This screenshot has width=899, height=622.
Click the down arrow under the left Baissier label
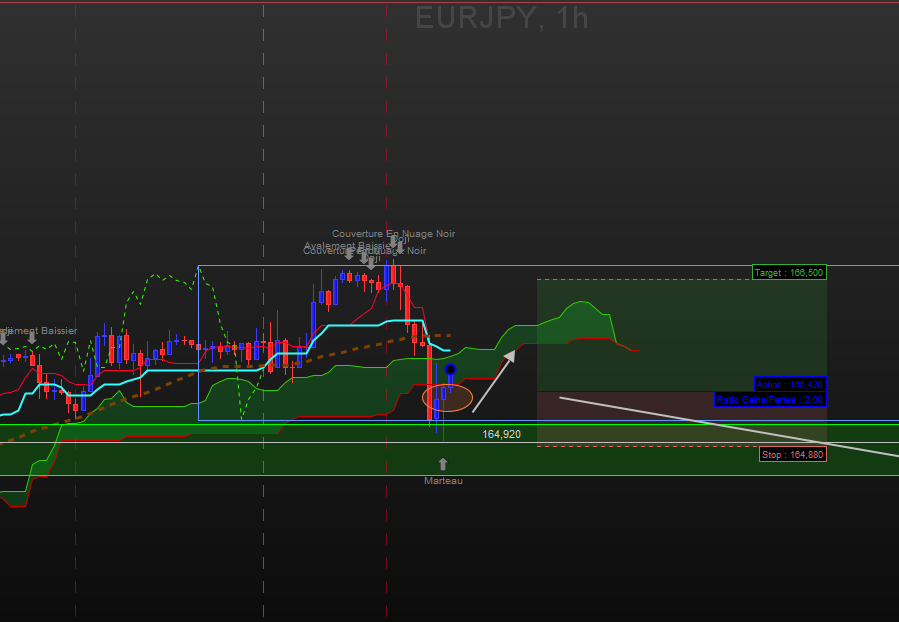tap(32, 338)
